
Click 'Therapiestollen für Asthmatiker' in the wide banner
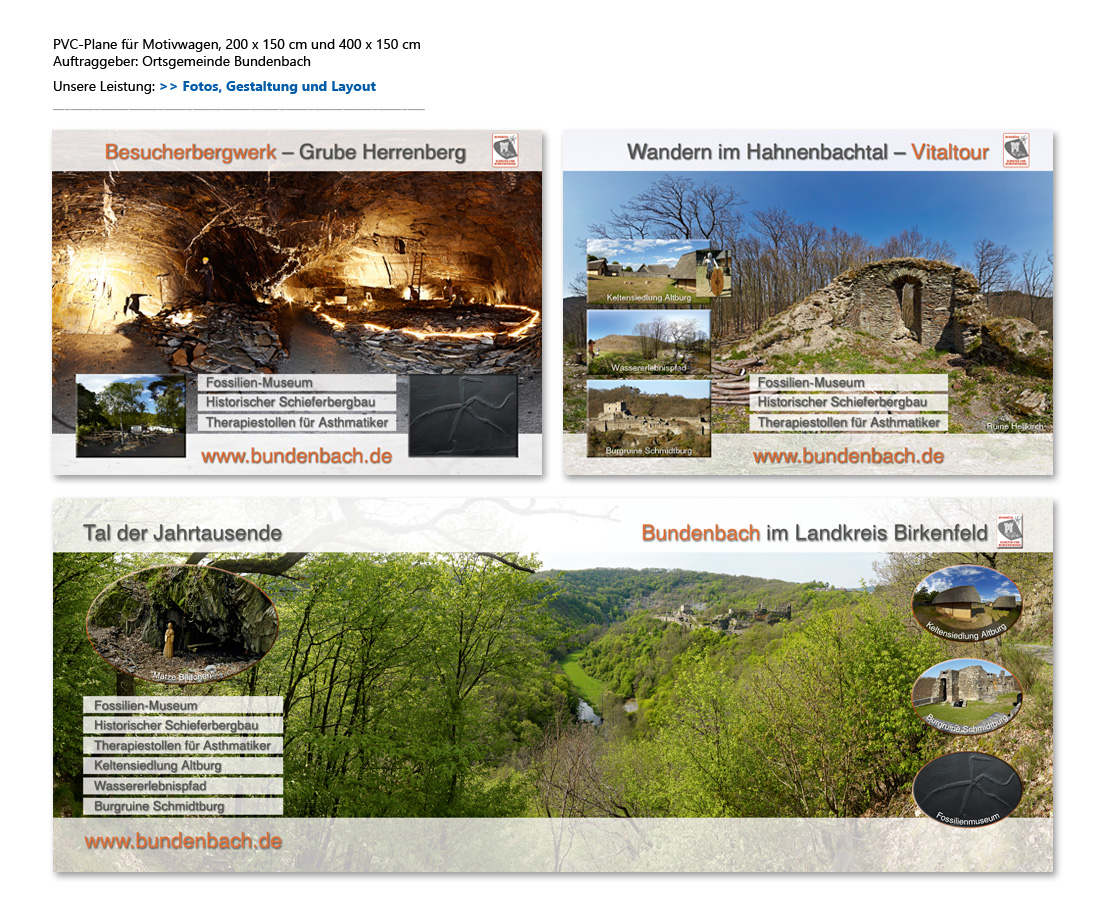pyautogui.click(x=183, y=745)
